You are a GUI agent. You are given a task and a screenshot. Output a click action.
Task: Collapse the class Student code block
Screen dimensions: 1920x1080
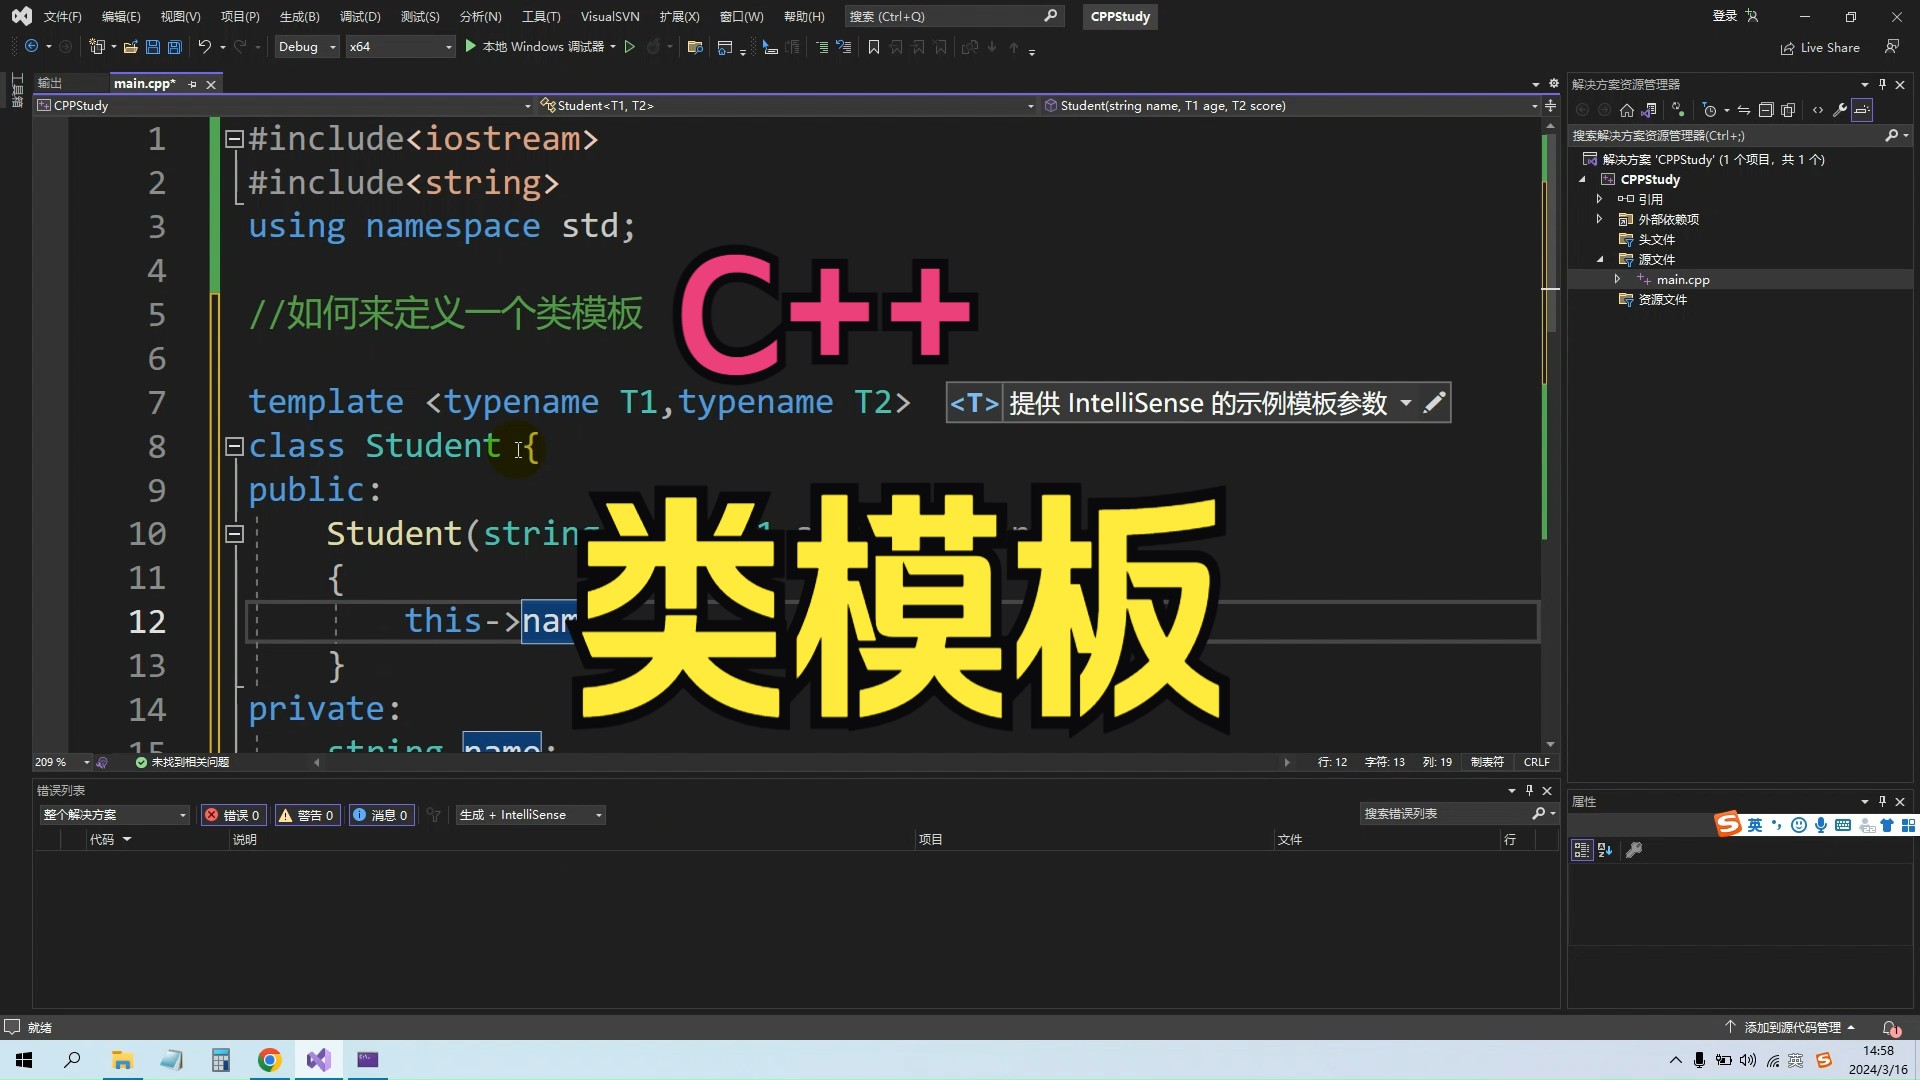234,446
